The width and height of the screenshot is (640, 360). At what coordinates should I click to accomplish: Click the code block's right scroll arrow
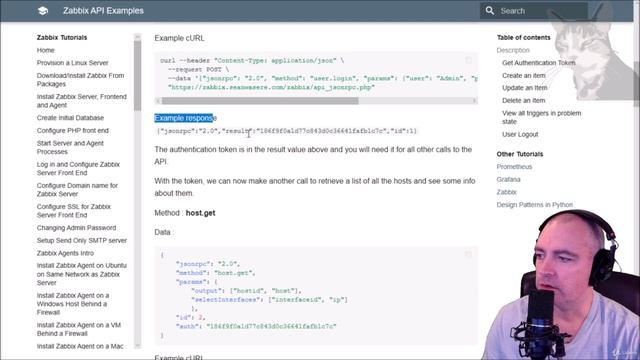(474, 101)
